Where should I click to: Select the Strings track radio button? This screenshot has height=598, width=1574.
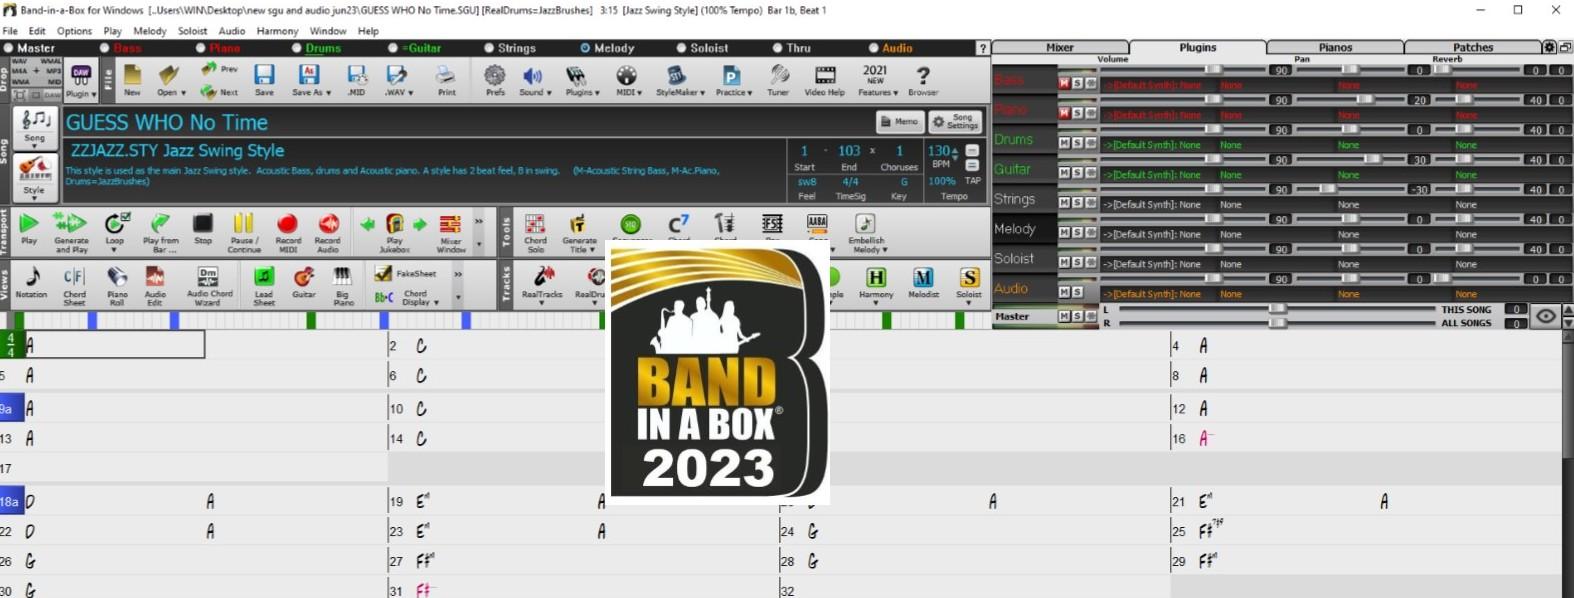(489, 48)
